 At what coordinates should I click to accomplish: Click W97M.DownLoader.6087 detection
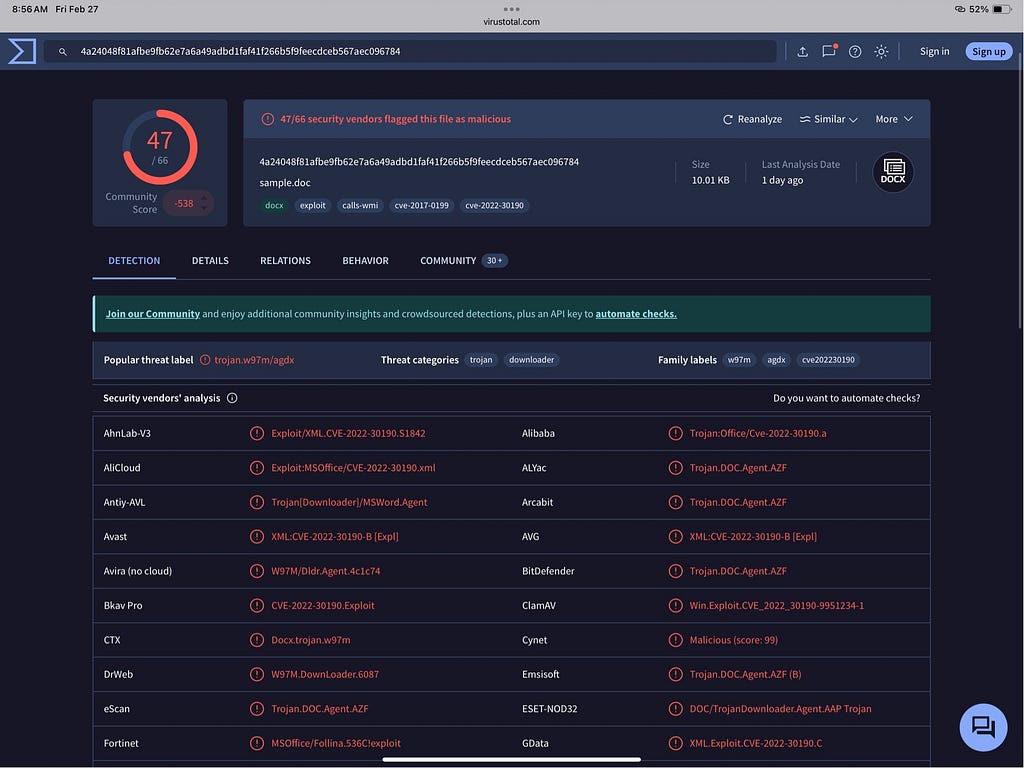[325, 674]
